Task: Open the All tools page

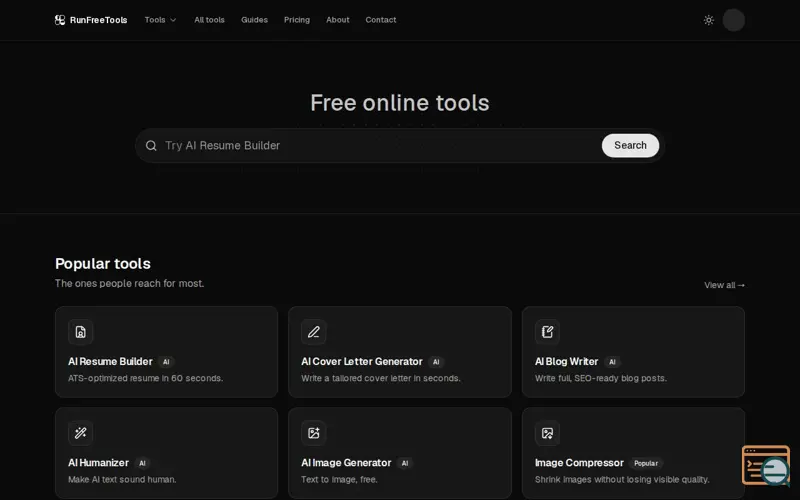Action: point(209,20)
